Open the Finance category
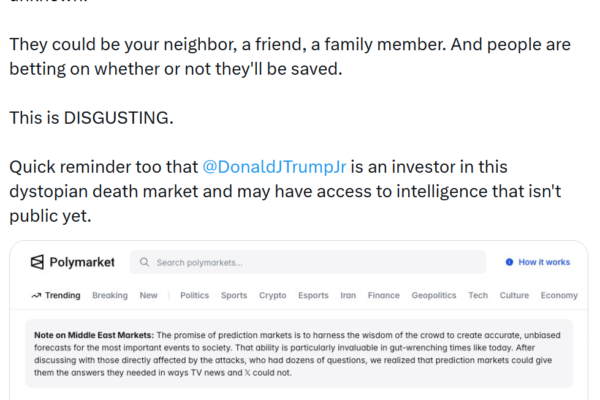Viewport: 600px width, 400px height. coord(384,296)
